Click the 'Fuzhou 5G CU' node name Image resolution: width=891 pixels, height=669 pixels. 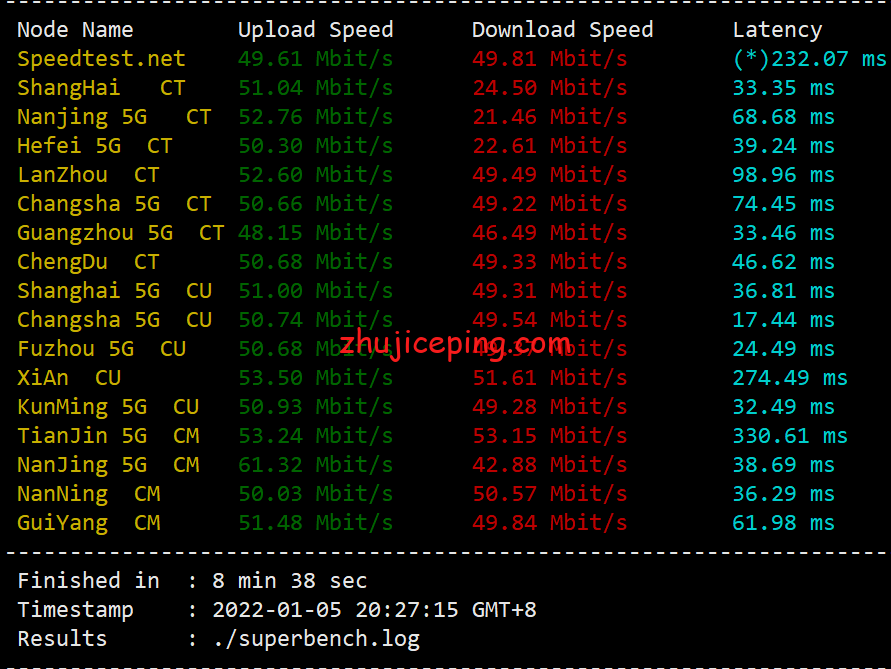click(x=101, y=348)
